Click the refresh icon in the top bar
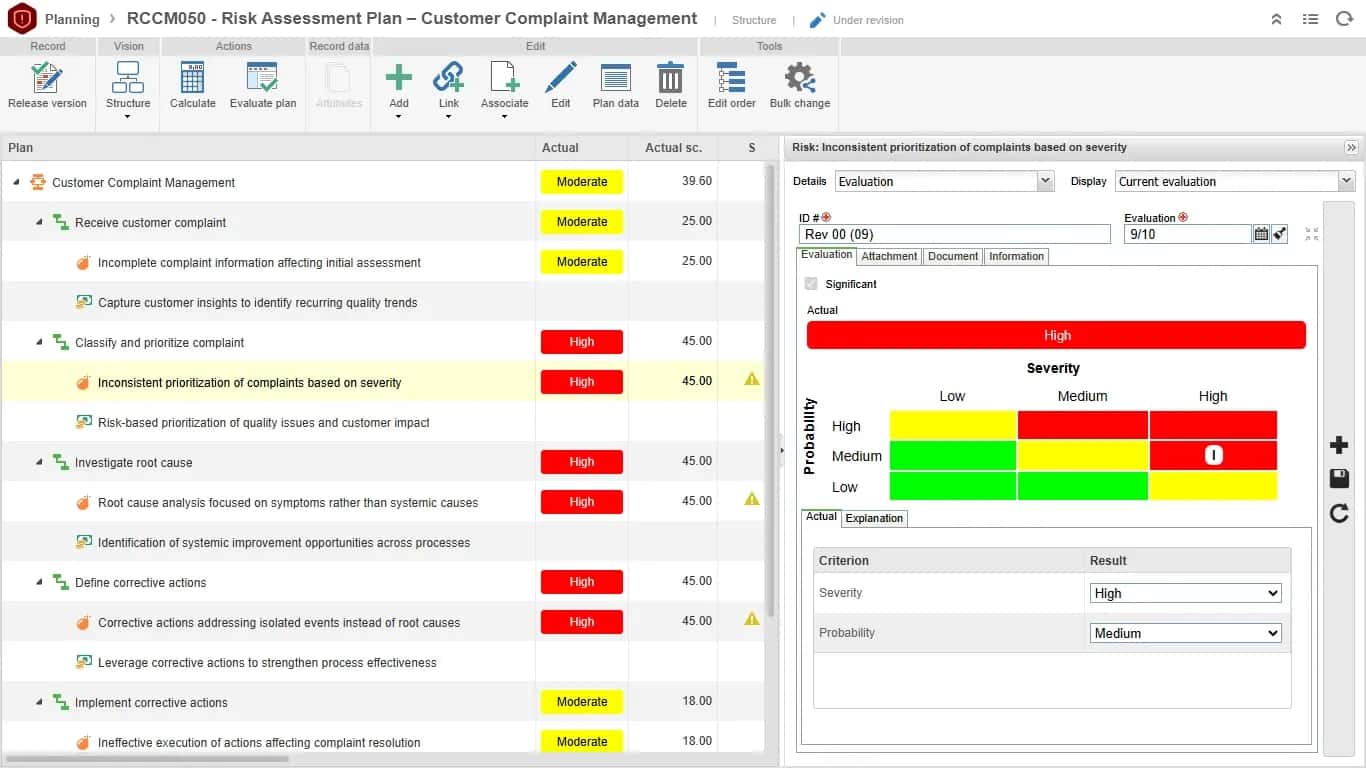Screen dimensions: 1366x768 (1344, 19)
